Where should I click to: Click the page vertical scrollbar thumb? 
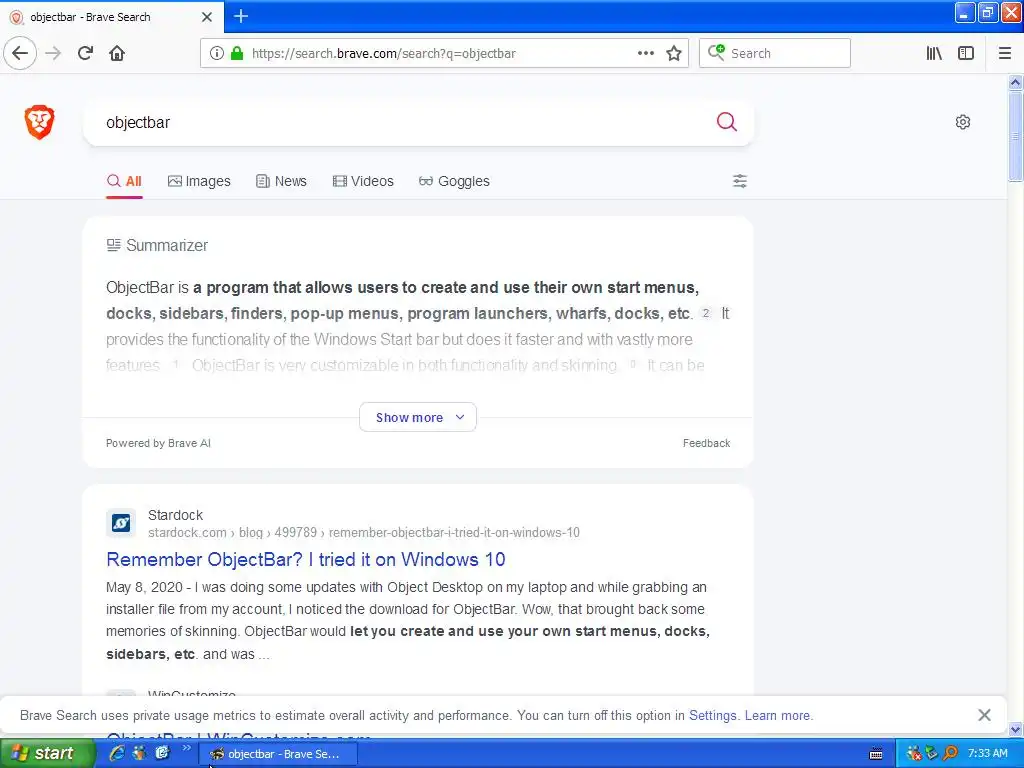1015,136
